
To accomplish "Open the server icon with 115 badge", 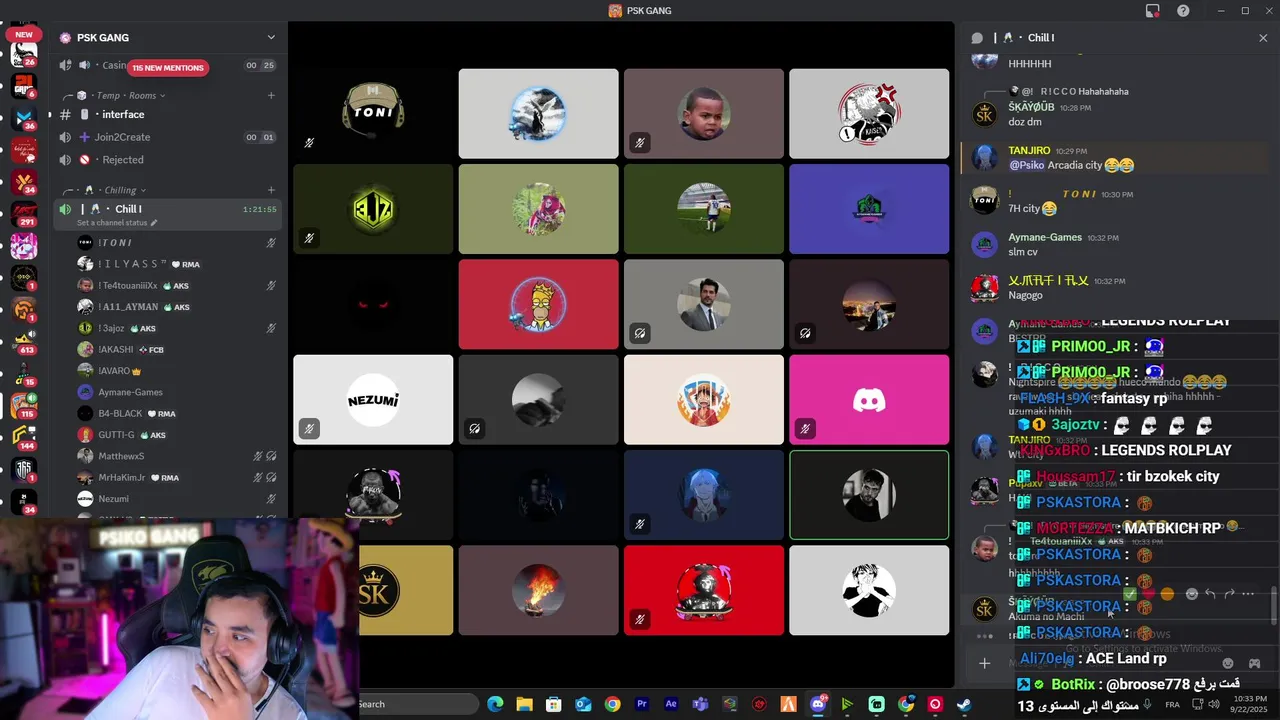I will (24, 404).
